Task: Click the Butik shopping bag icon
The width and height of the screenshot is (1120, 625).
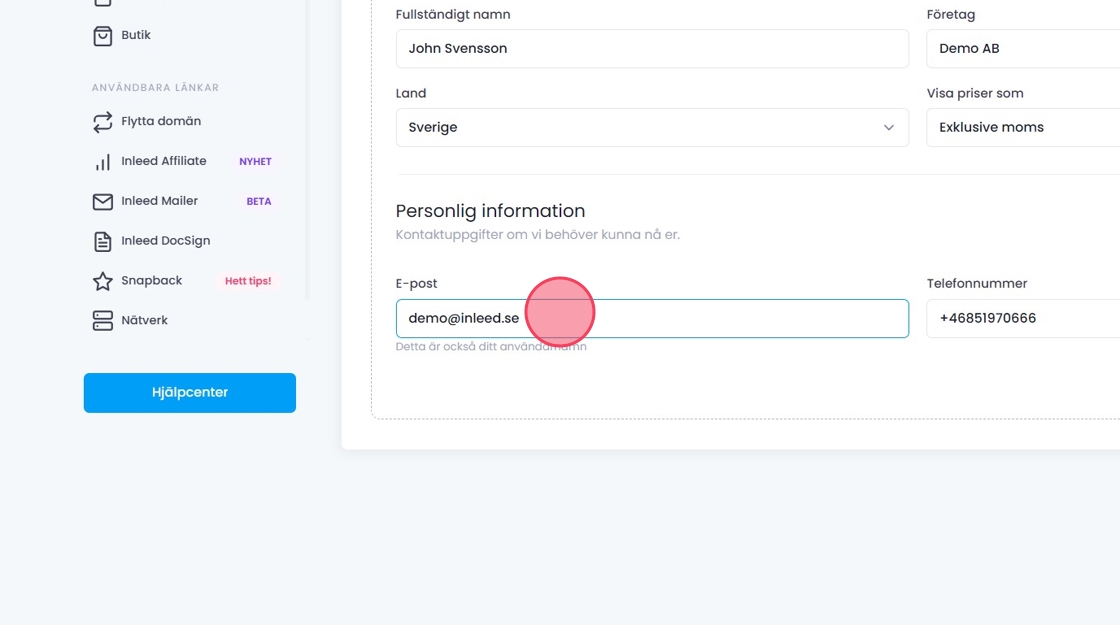Action: point(102,36)
